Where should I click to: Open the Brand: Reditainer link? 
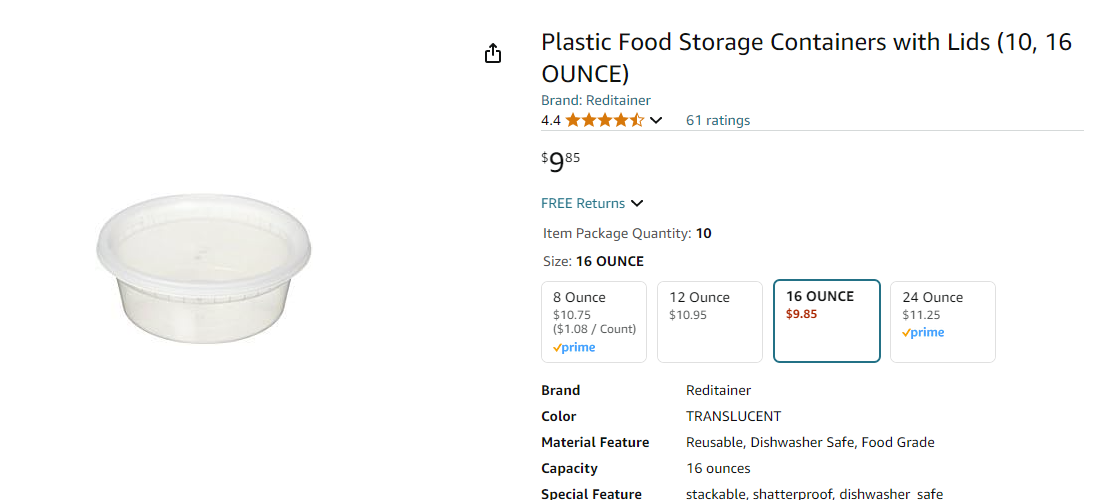(596, 100)
